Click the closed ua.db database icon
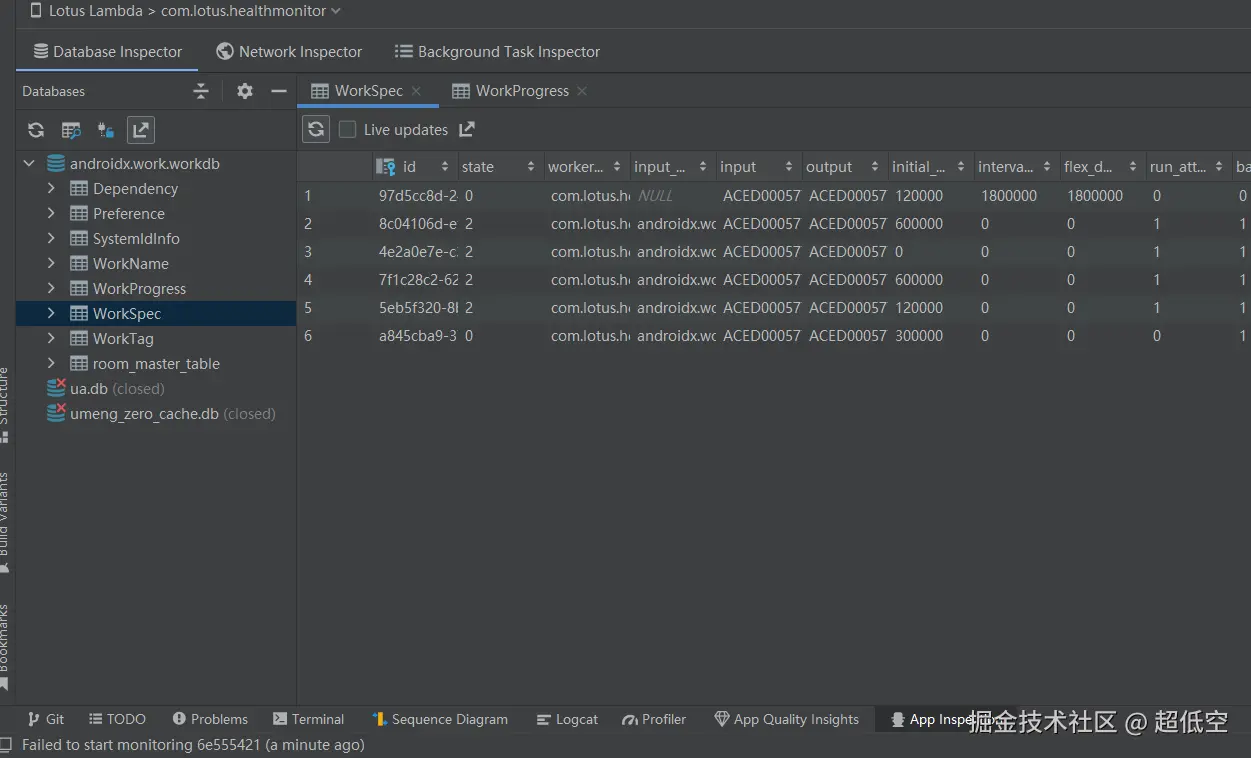 (x=57, y=389)
